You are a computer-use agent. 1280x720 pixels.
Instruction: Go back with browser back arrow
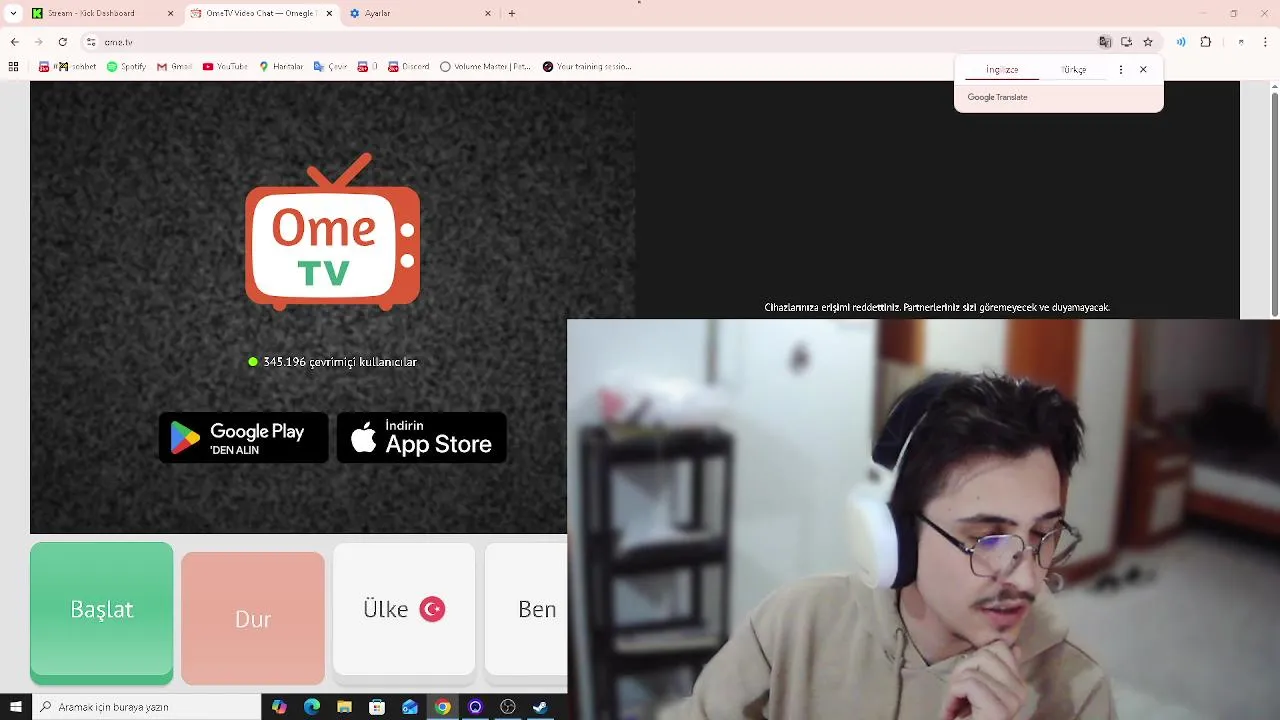14,42
